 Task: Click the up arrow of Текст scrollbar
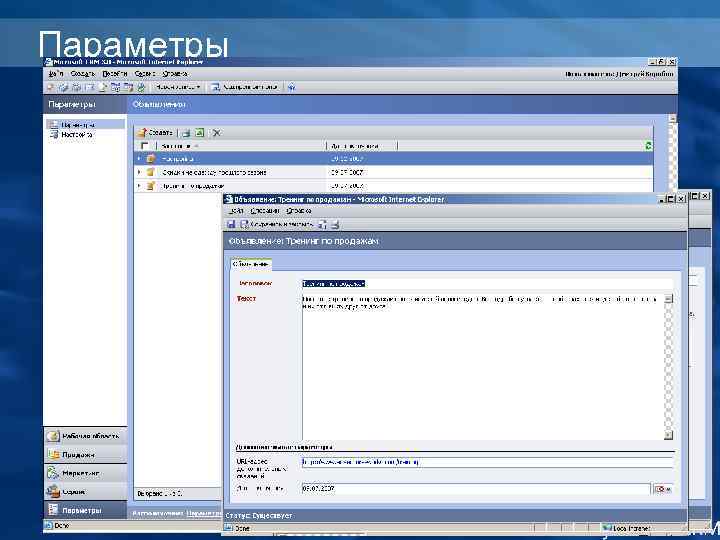pos(669,298)
